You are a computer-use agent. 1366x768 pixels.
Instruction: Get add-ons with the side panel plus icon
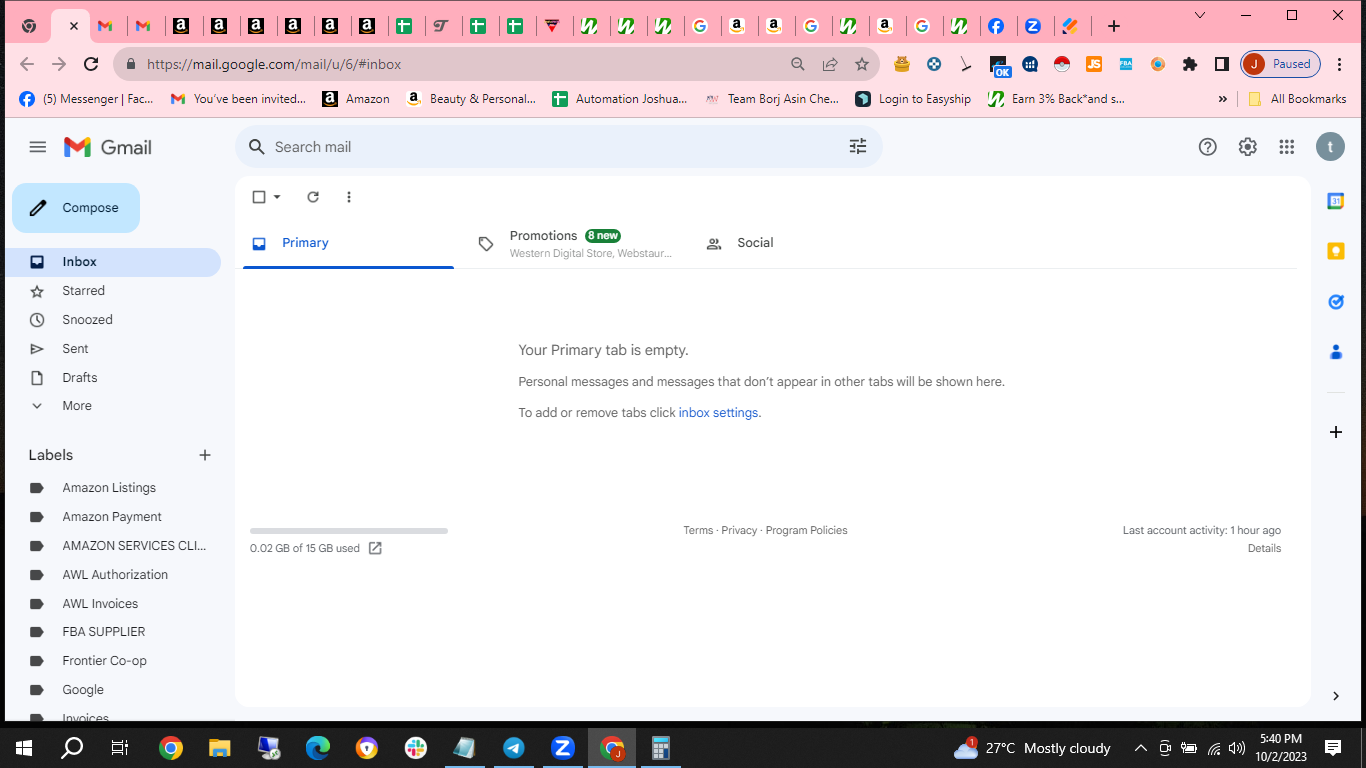(1336, 432)
